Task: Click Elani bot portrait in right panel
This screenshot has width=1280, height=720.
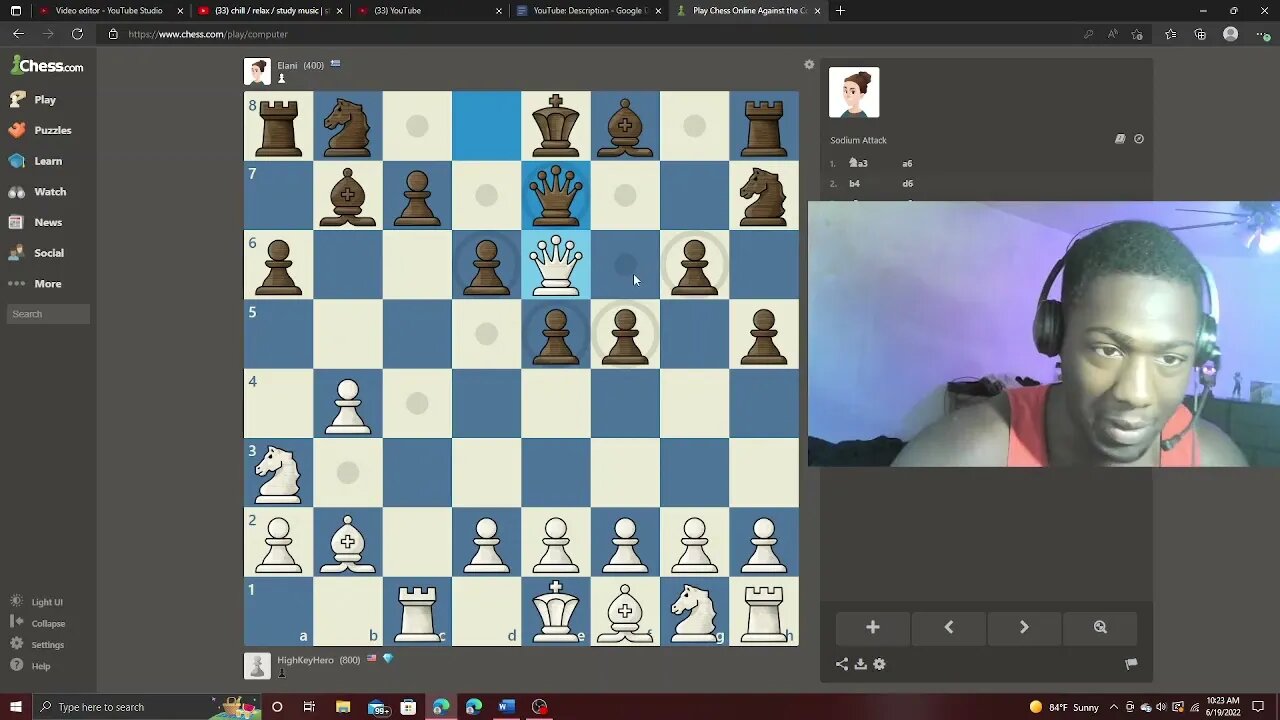Action: pos(854,93)
